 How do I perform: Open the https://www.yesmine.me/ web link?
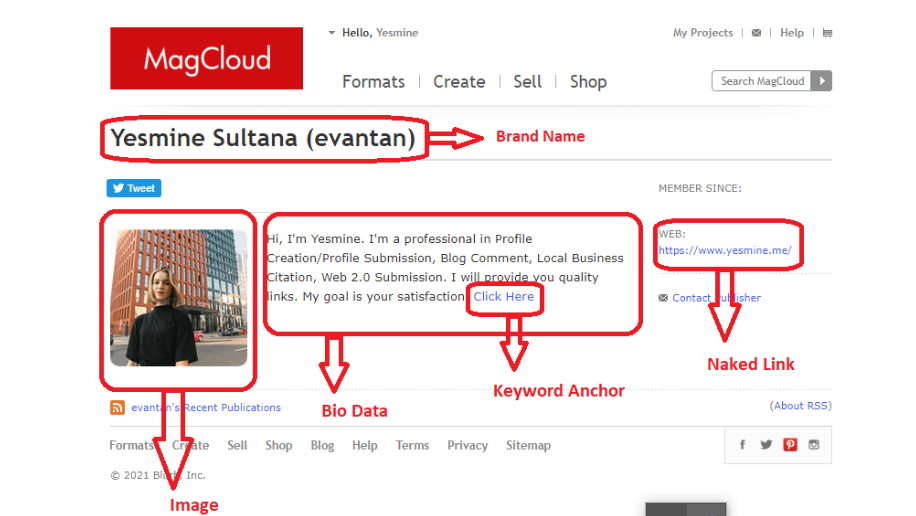coord(724,251)
